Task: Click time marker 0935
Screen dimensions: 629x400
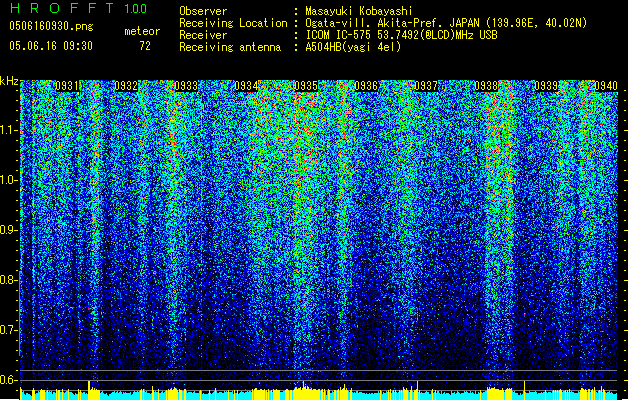Action: point(306,86)
